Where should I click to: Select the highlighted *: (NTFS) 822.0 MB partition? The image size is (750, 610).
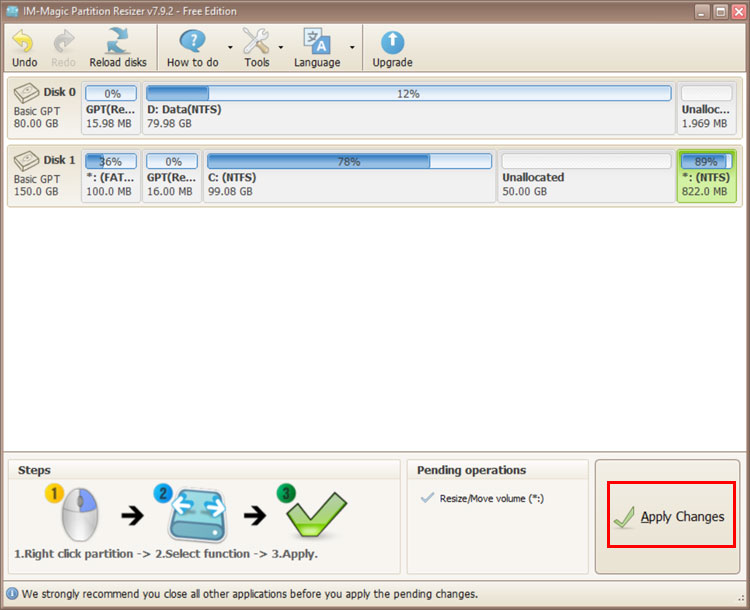706,176
